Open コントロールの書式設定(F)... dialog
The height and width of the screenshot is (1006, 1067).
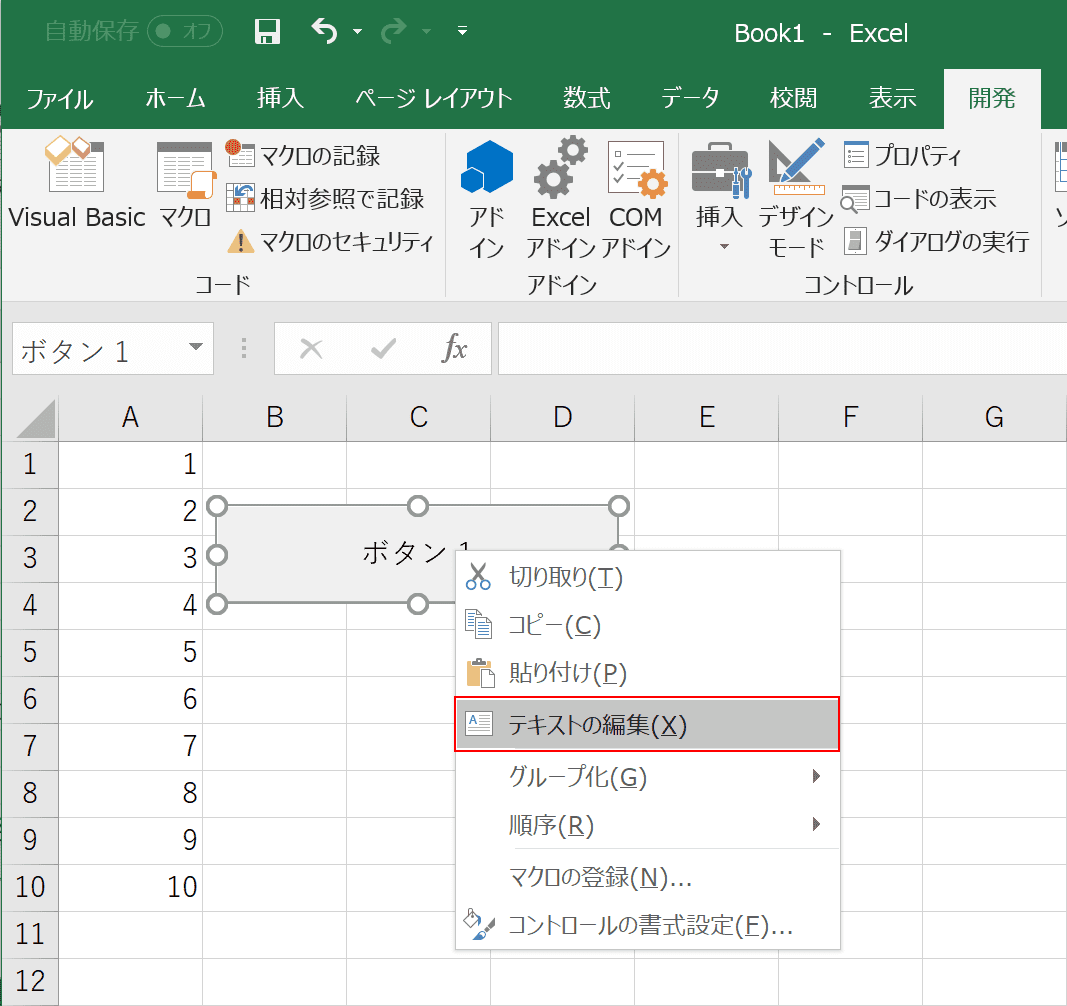(x=647, y=925)
